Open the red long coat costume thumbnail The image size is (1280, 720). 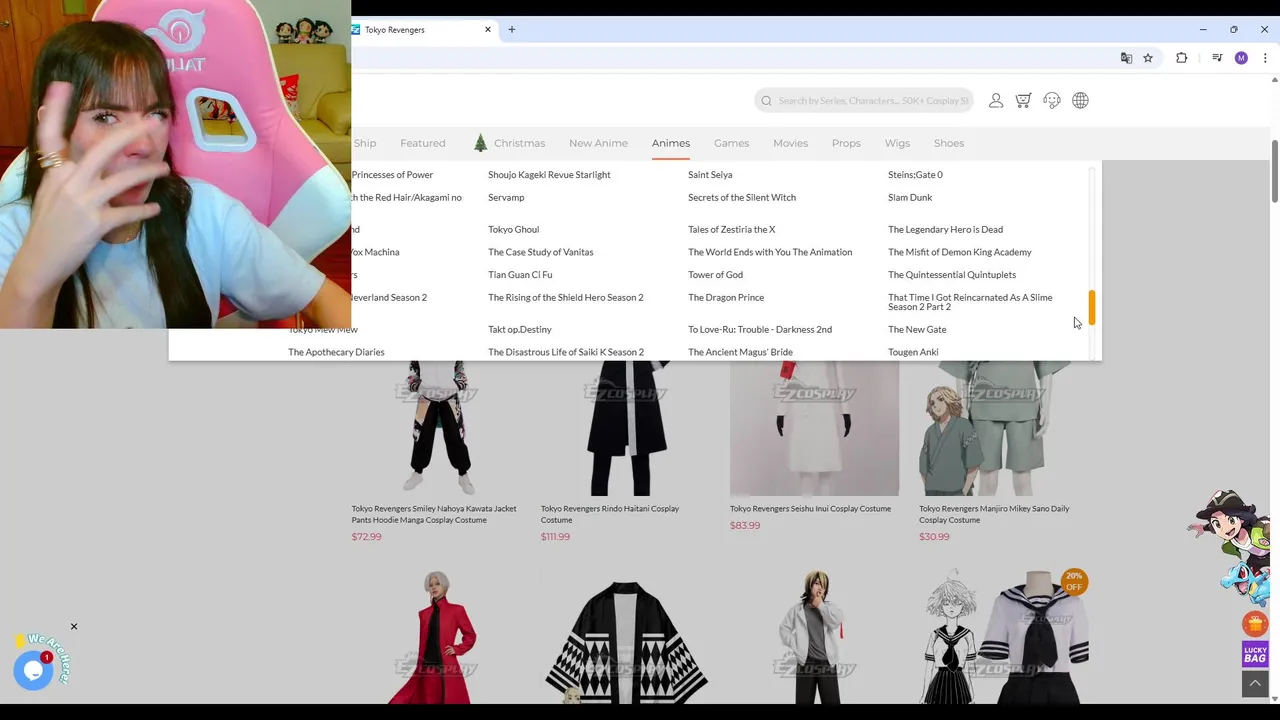point(436,636)
